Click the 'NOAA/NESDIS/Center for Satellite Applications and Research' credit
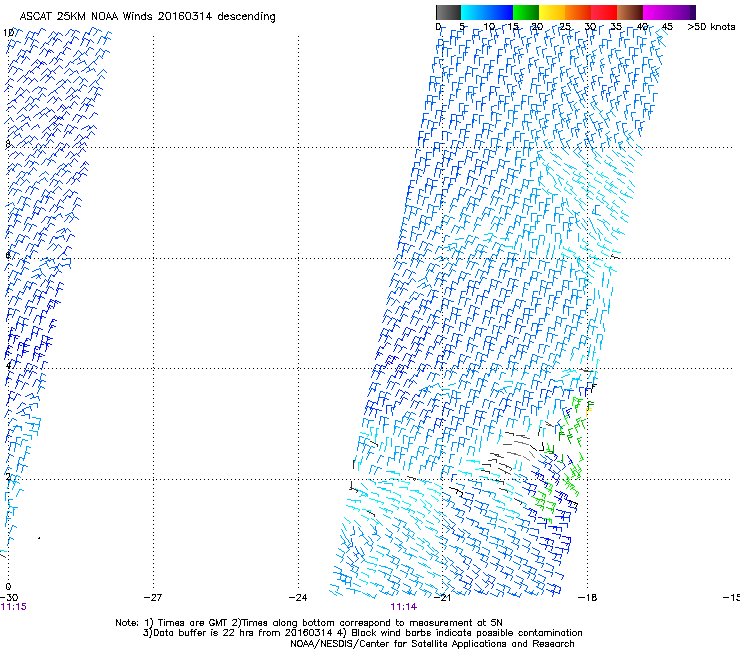 432,644
